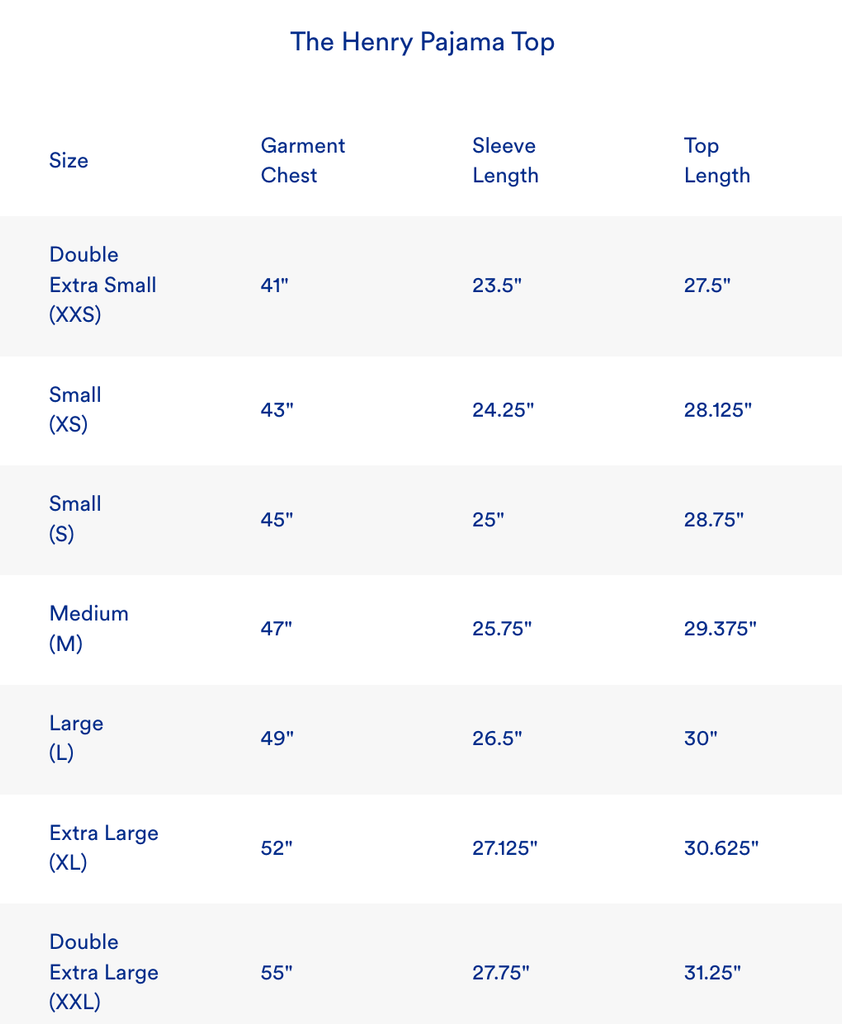Select the Medium (M) size label
The width and height of the screenshot is (842, 1024).
89,628
